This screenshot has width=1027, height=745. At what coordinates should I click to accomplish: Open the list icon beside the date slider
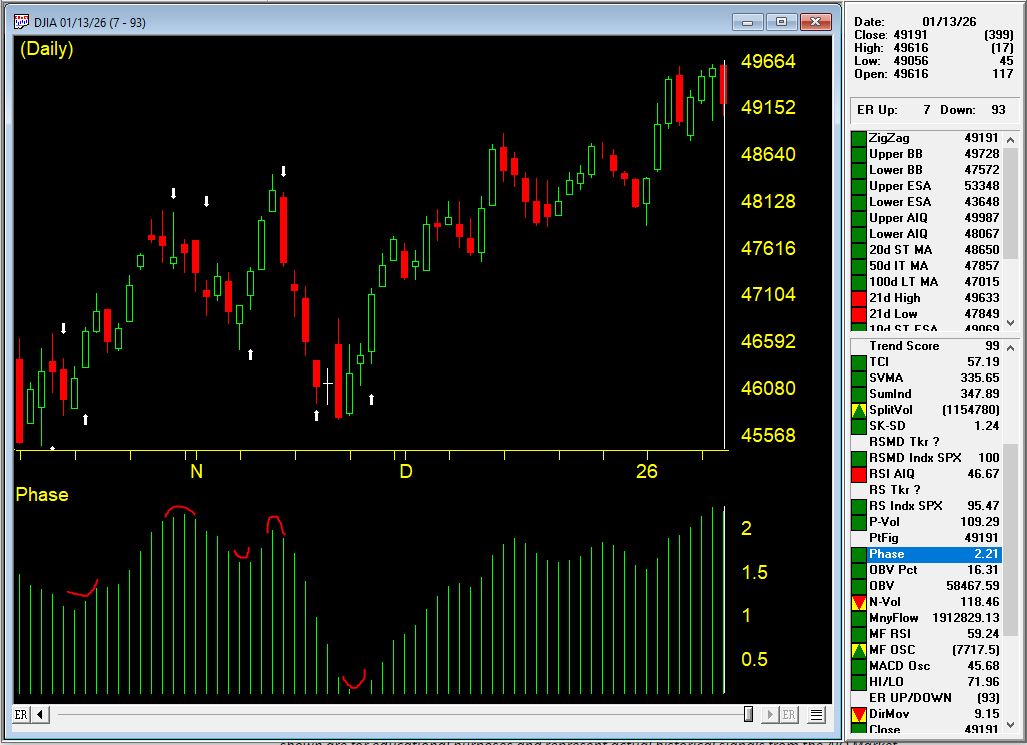click(817, 714)
